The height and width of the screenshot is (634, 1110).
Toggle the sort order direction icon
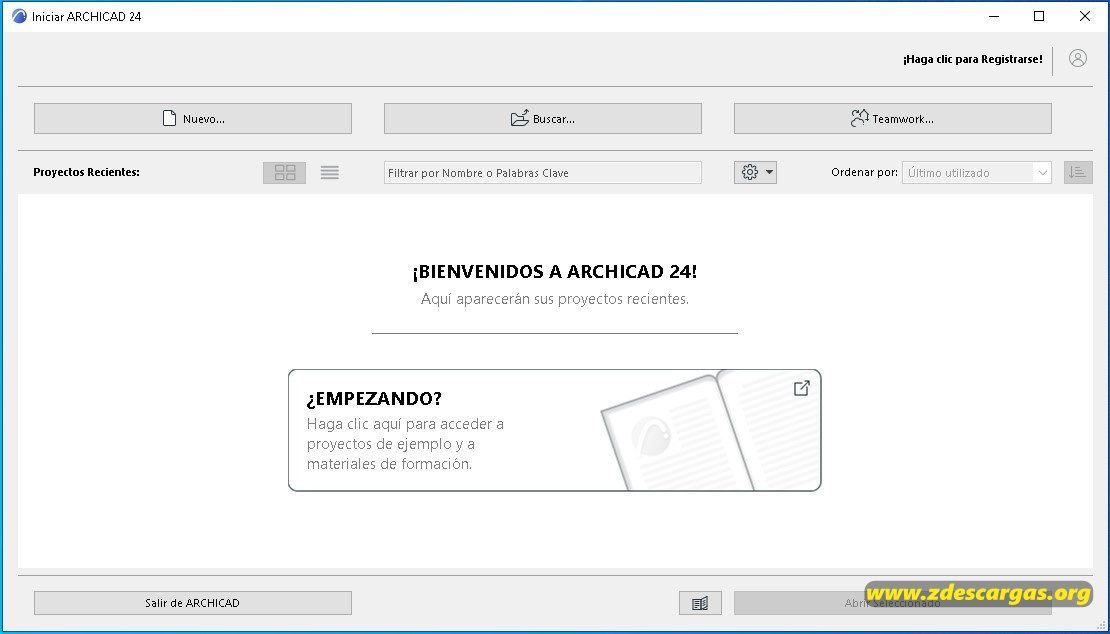coord(1077,173)
